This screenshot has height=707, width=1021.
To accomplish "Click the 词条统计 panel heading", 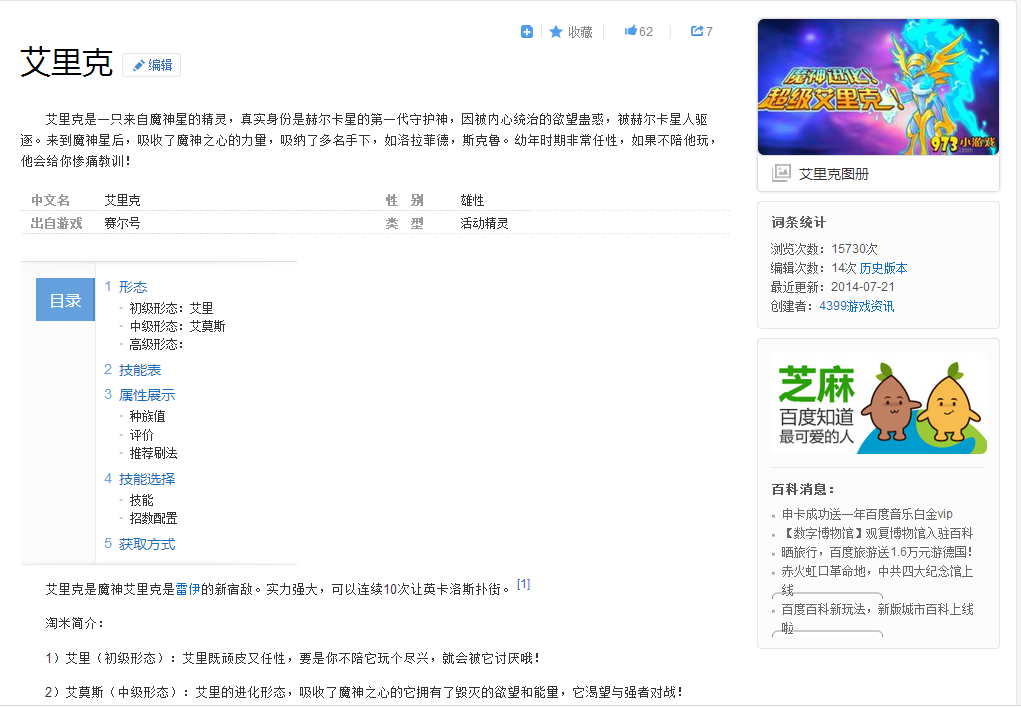I will point(798,223).
